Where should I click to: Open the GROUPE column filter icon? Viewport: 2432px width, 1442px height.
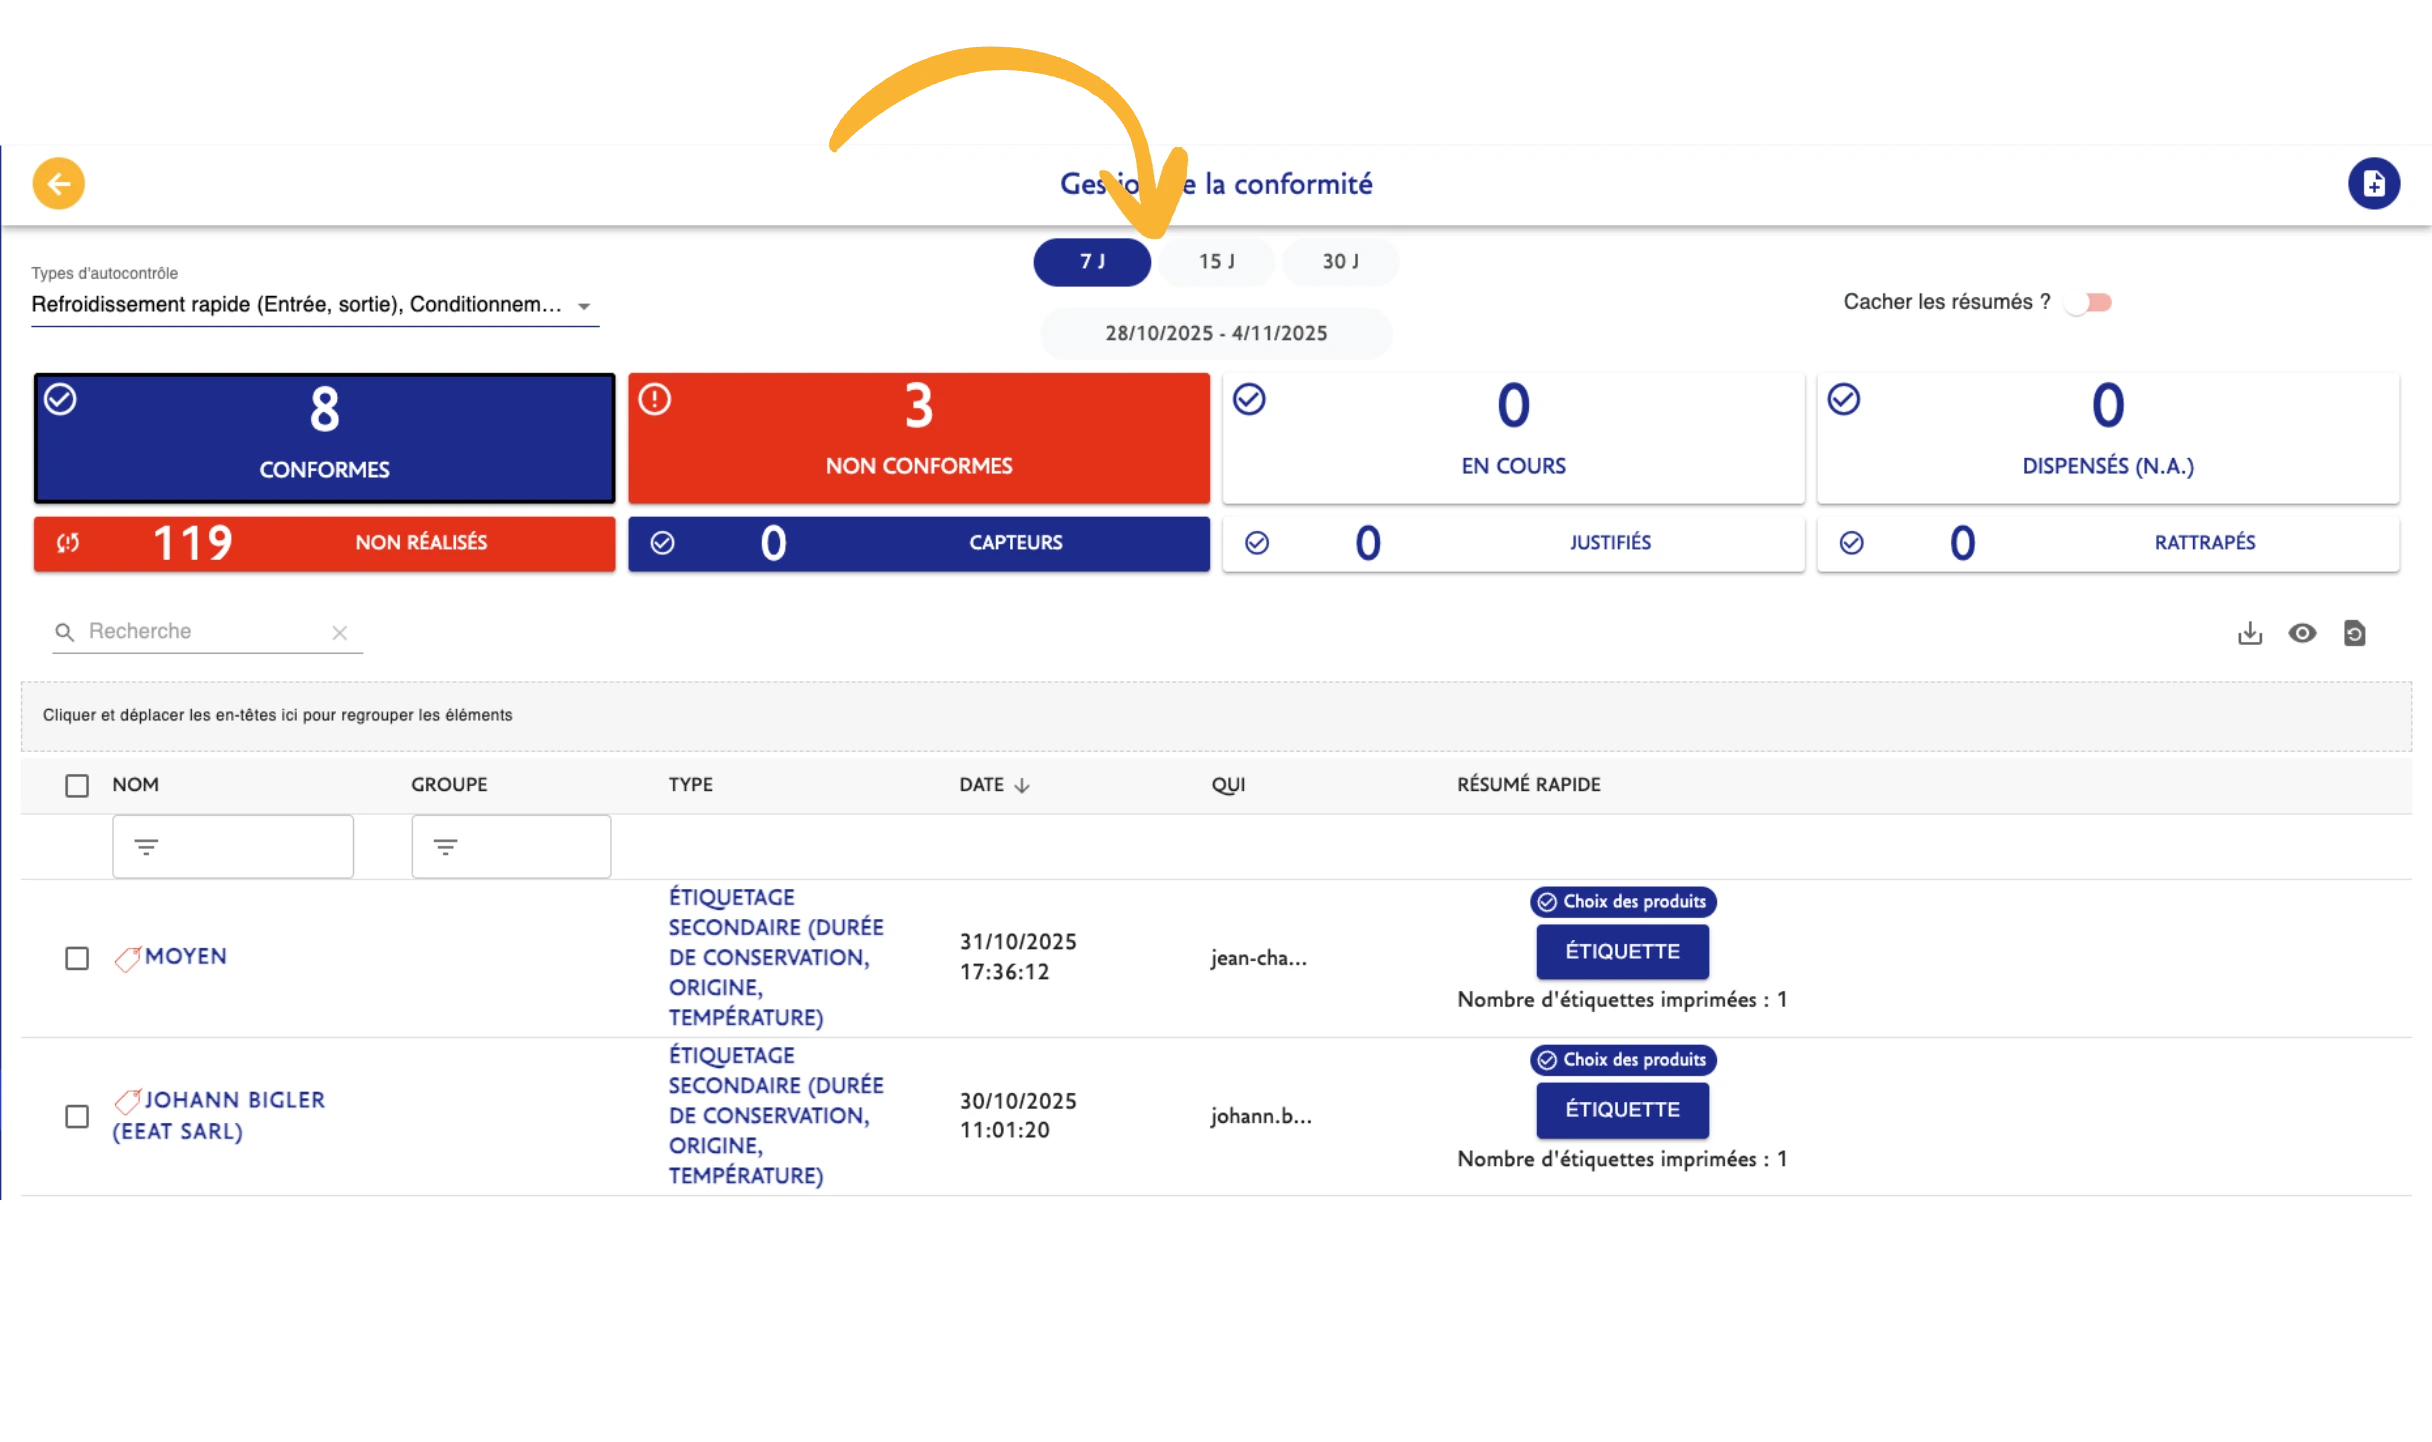[445, 847]
